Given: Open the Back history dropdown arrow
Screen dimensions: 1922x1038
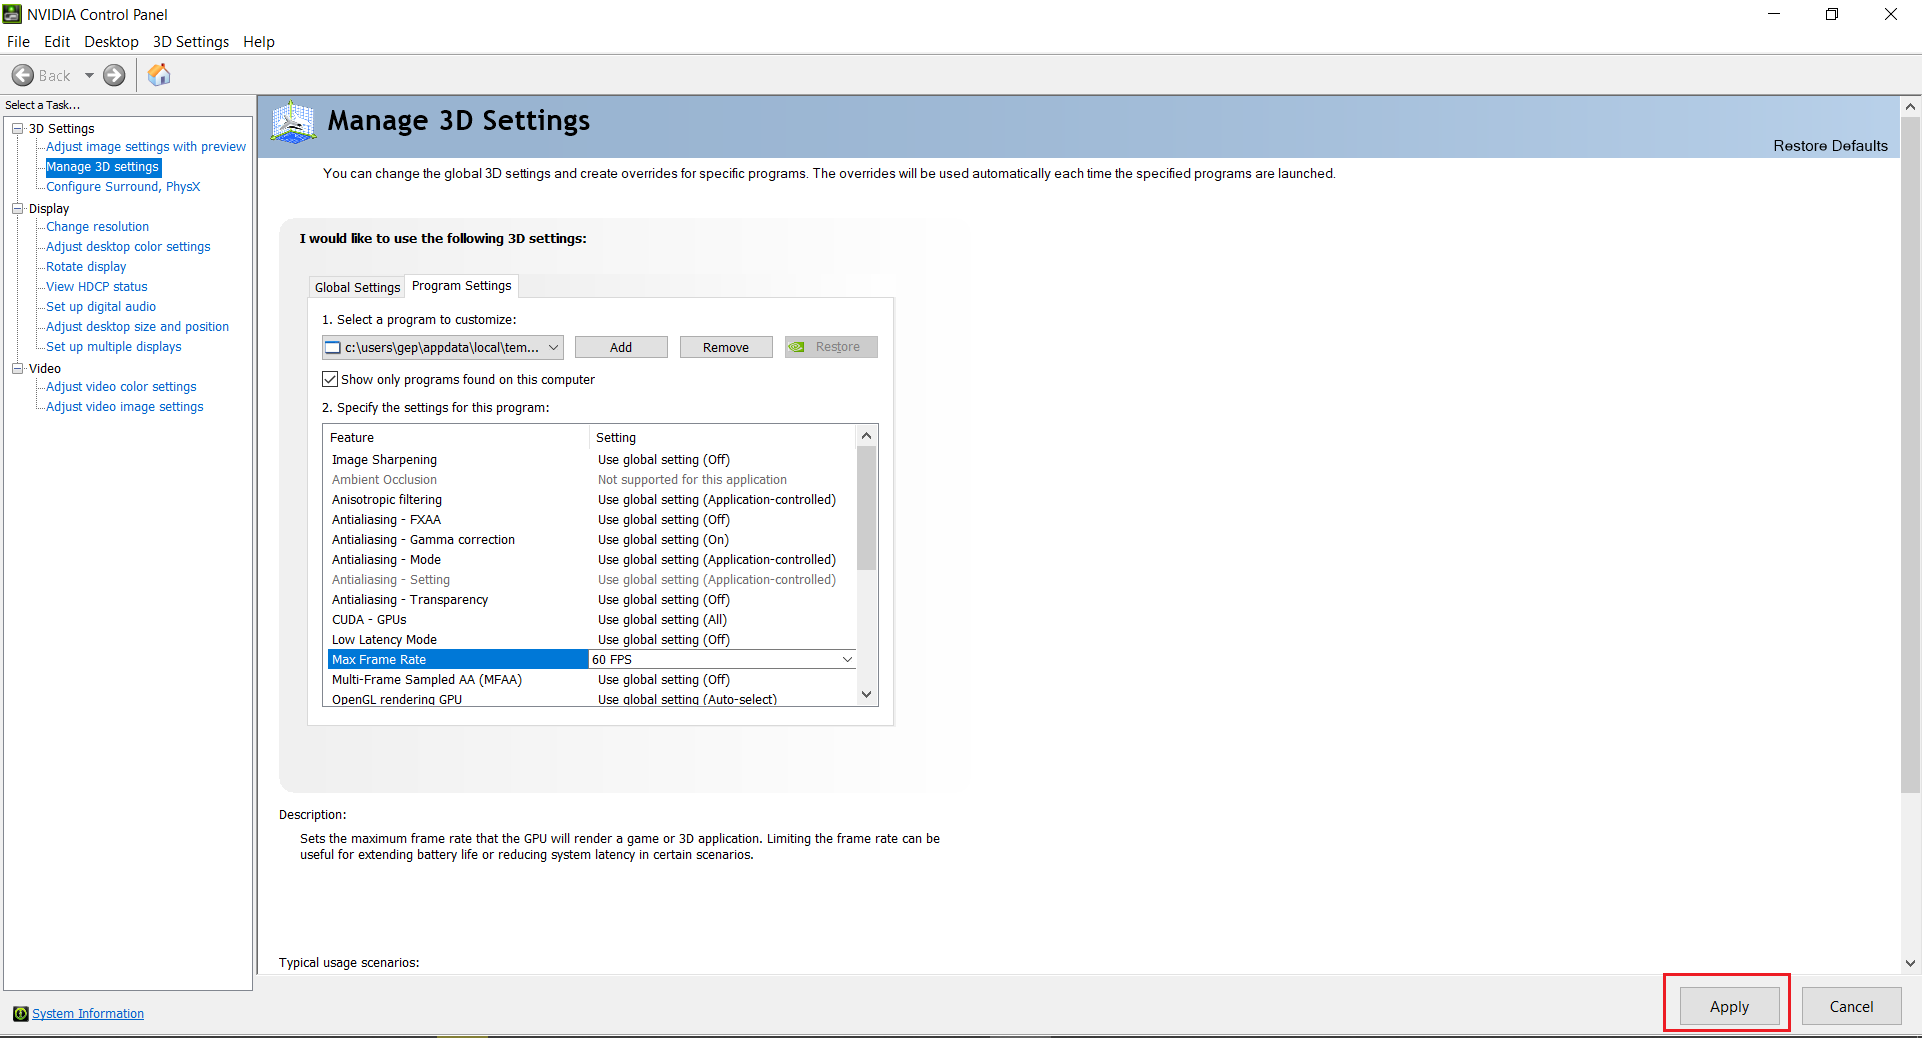Looking at the screenshot, I should coord(89,75).
